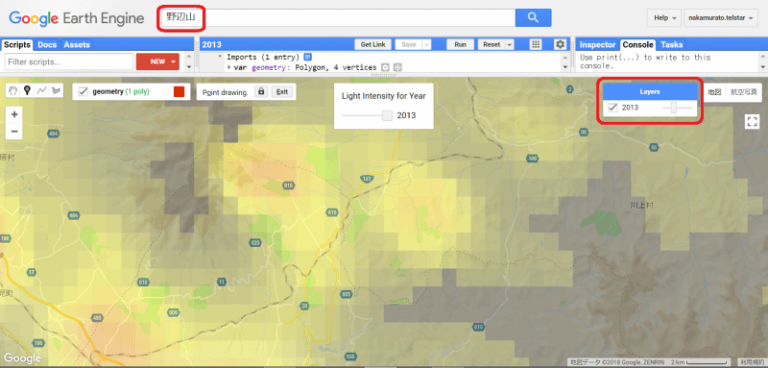Select the hand pan tool
768x368 pixels.
click(13, 90)
